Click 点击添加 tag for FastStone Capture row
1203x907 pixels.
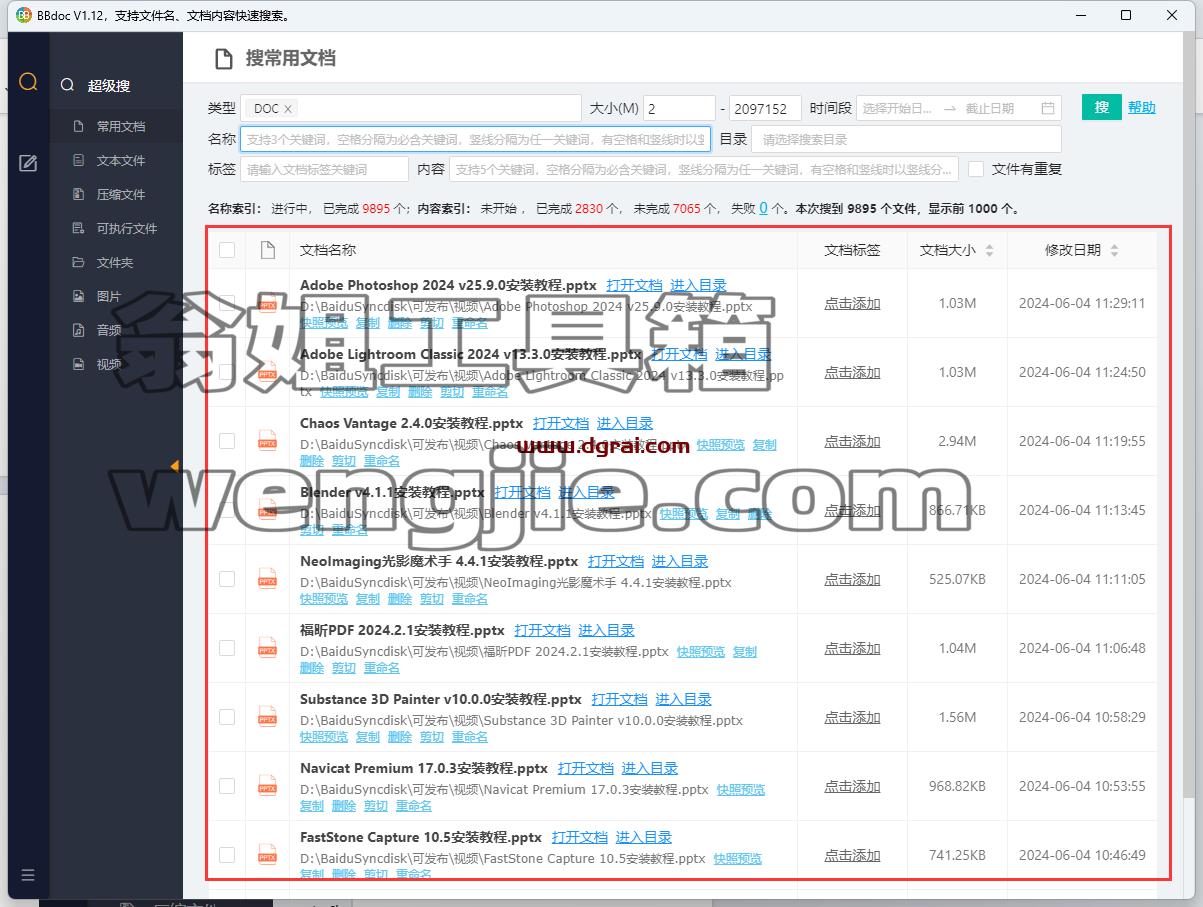click(x=852, y=855)
